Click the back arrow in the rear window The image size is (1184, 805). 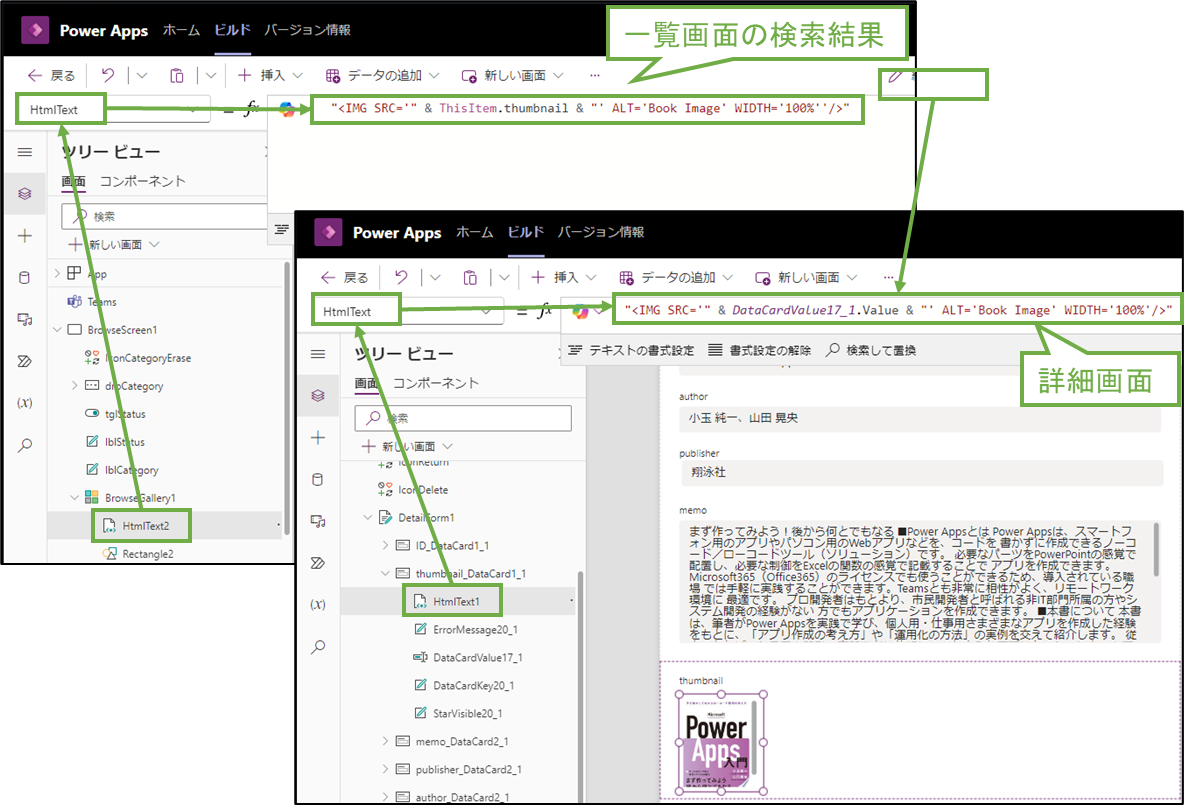pyautogui.click(x=35, y=76)
